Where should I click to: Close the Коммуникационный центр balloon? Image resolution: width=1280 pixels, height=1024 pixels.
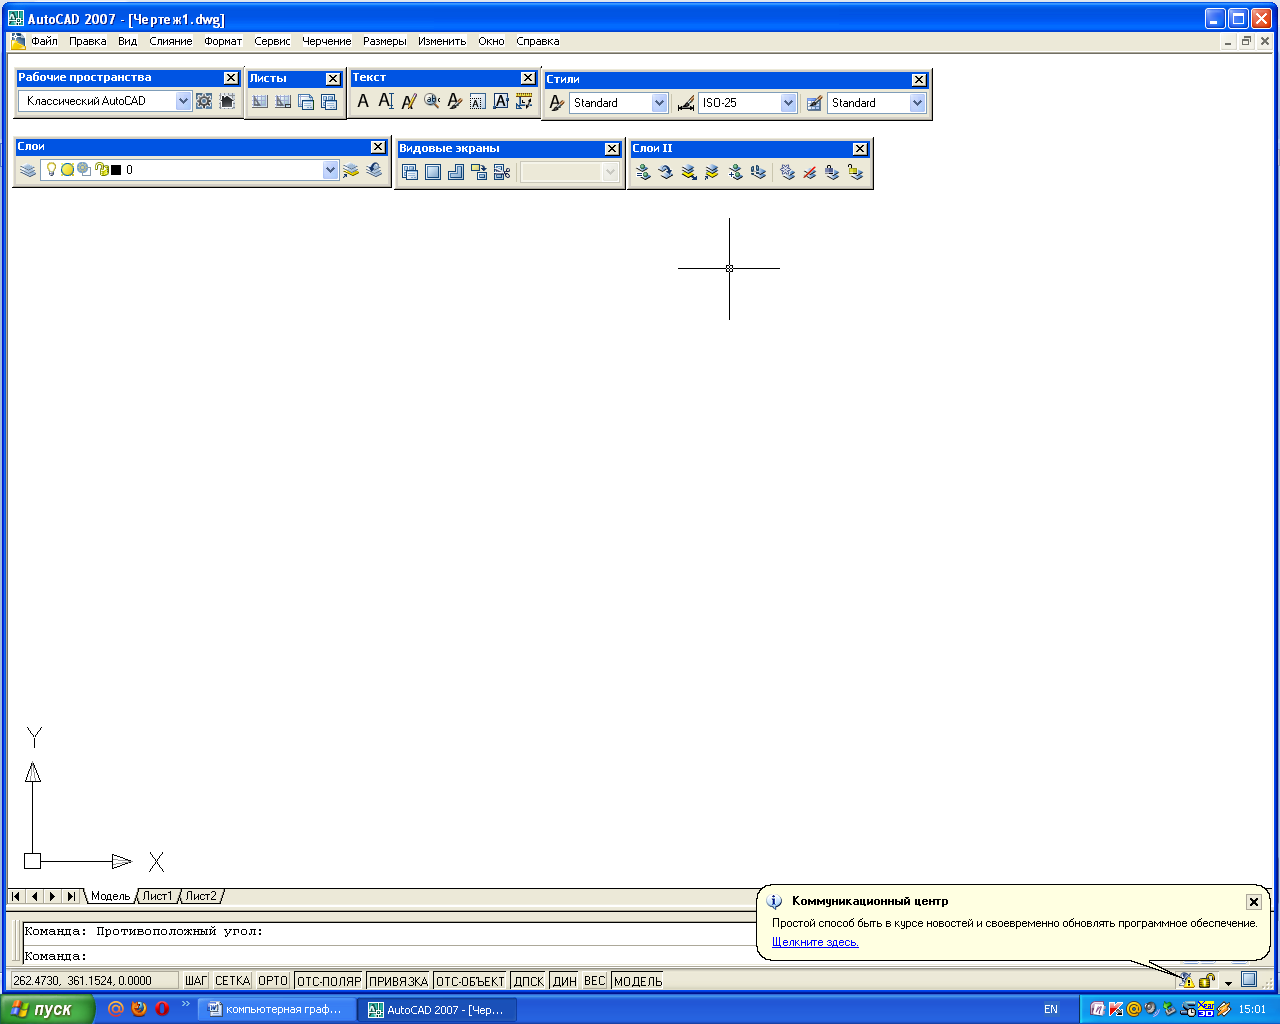tap(1253, 902)
